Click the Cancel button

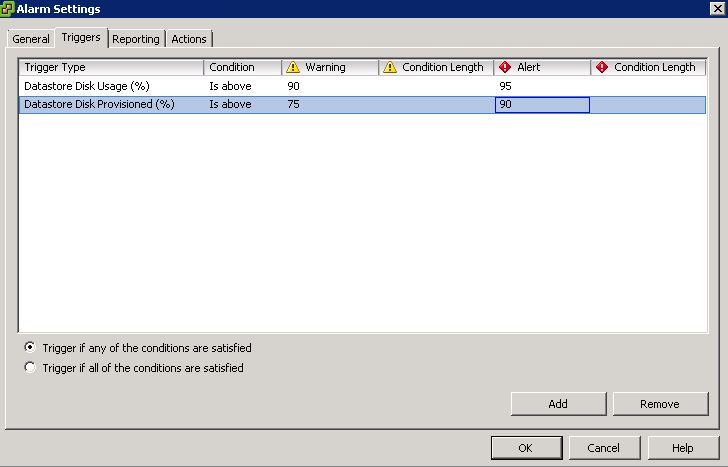click(604, 448)
